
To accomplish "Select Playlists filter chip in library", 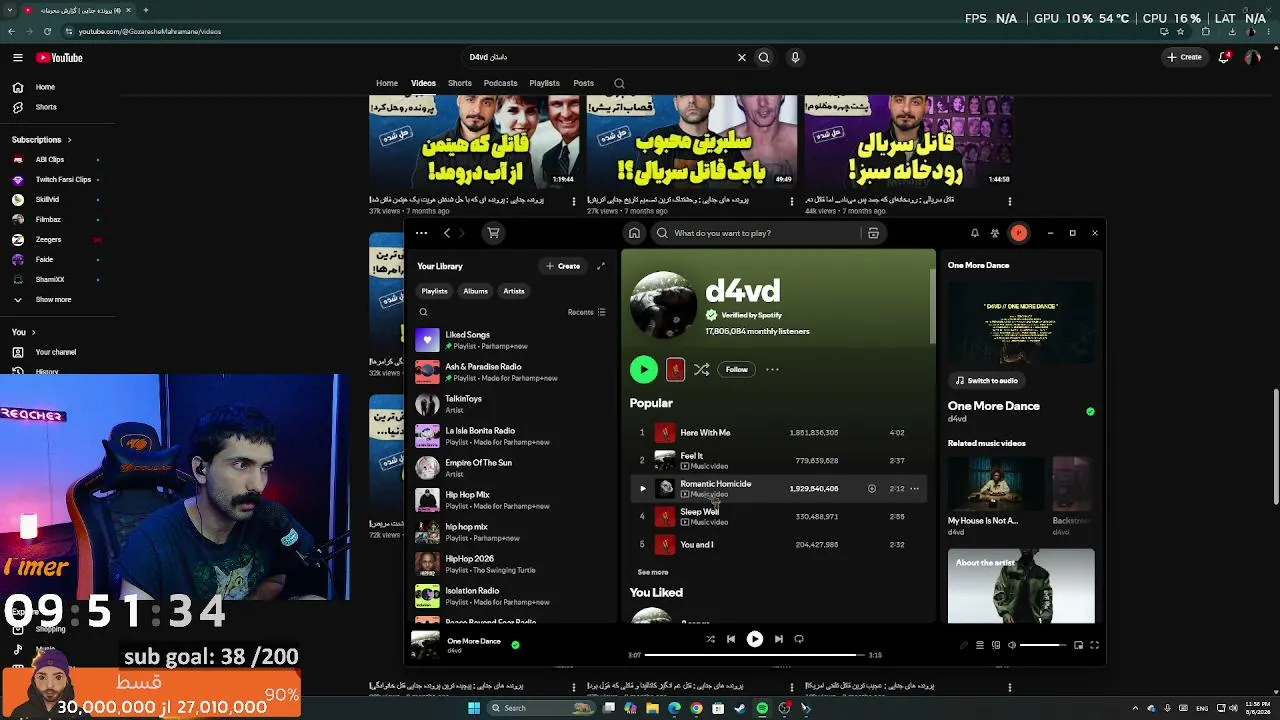I will click(x=434, y=291).
